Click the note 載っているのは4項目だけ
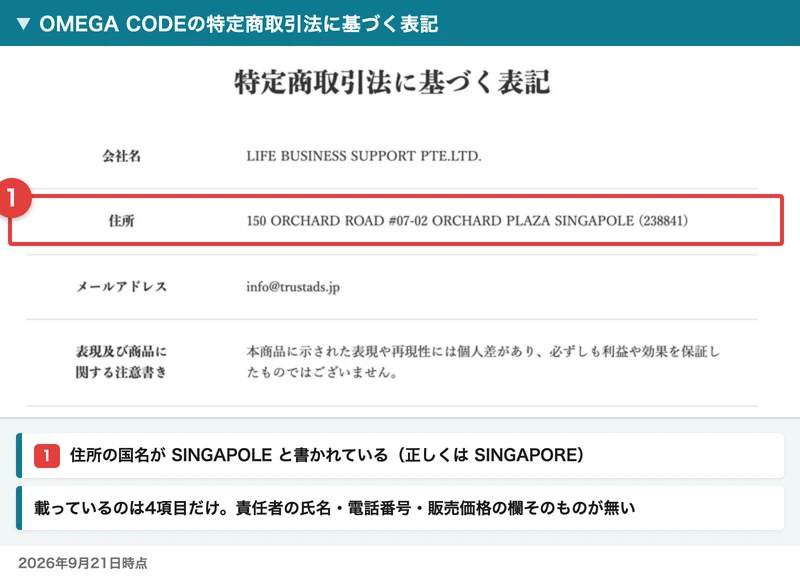This screenshot has width=800, height=584. [400, 508]
